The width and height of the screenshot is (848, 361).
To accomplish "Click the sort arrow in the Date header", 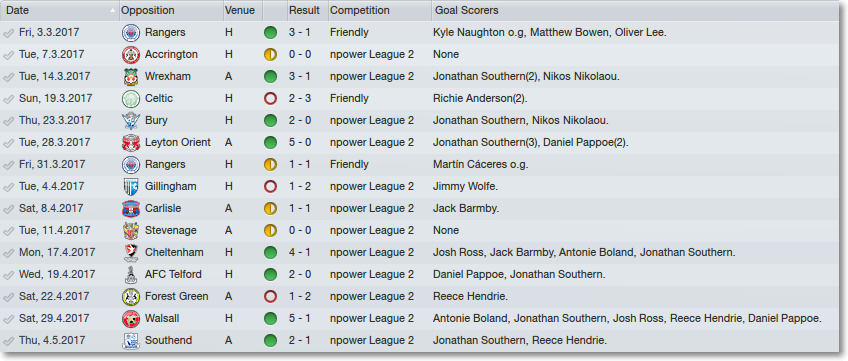I will (x=112, y=10).
